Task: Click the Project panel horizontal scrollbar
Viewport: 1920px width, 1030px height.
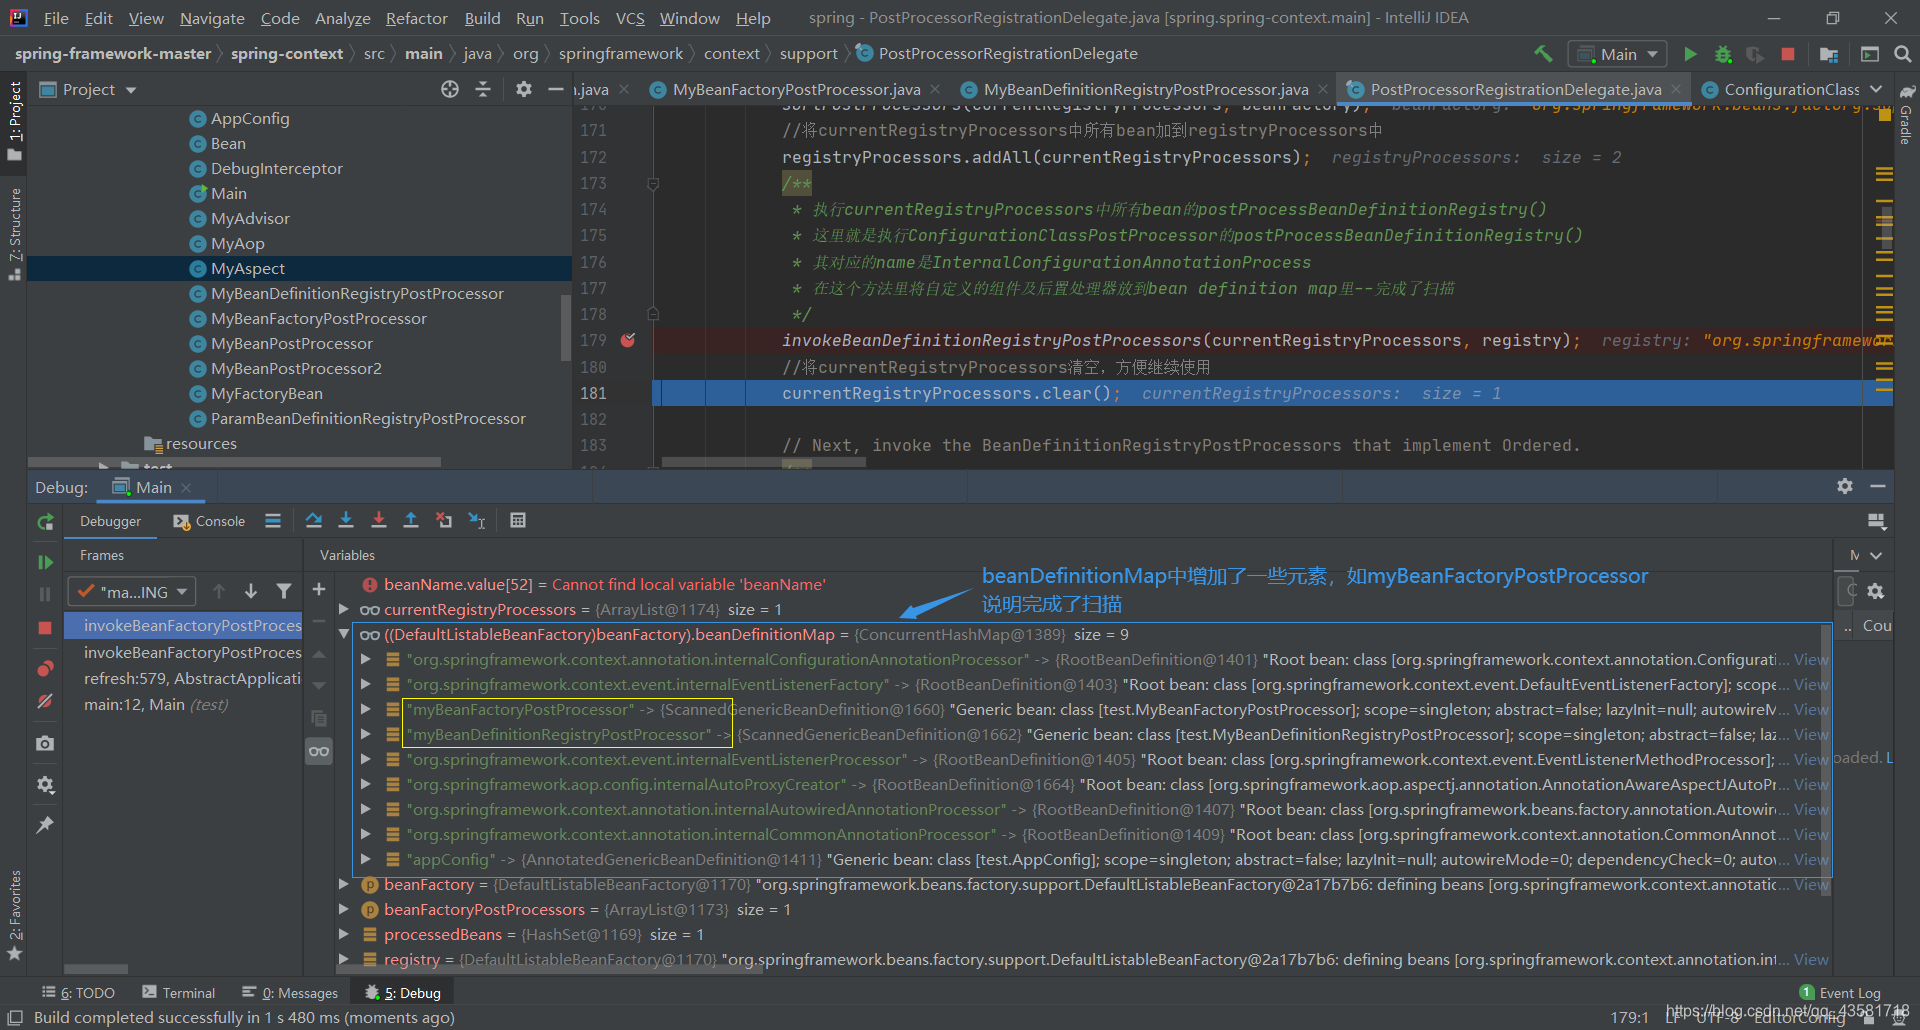Action: 234,462
